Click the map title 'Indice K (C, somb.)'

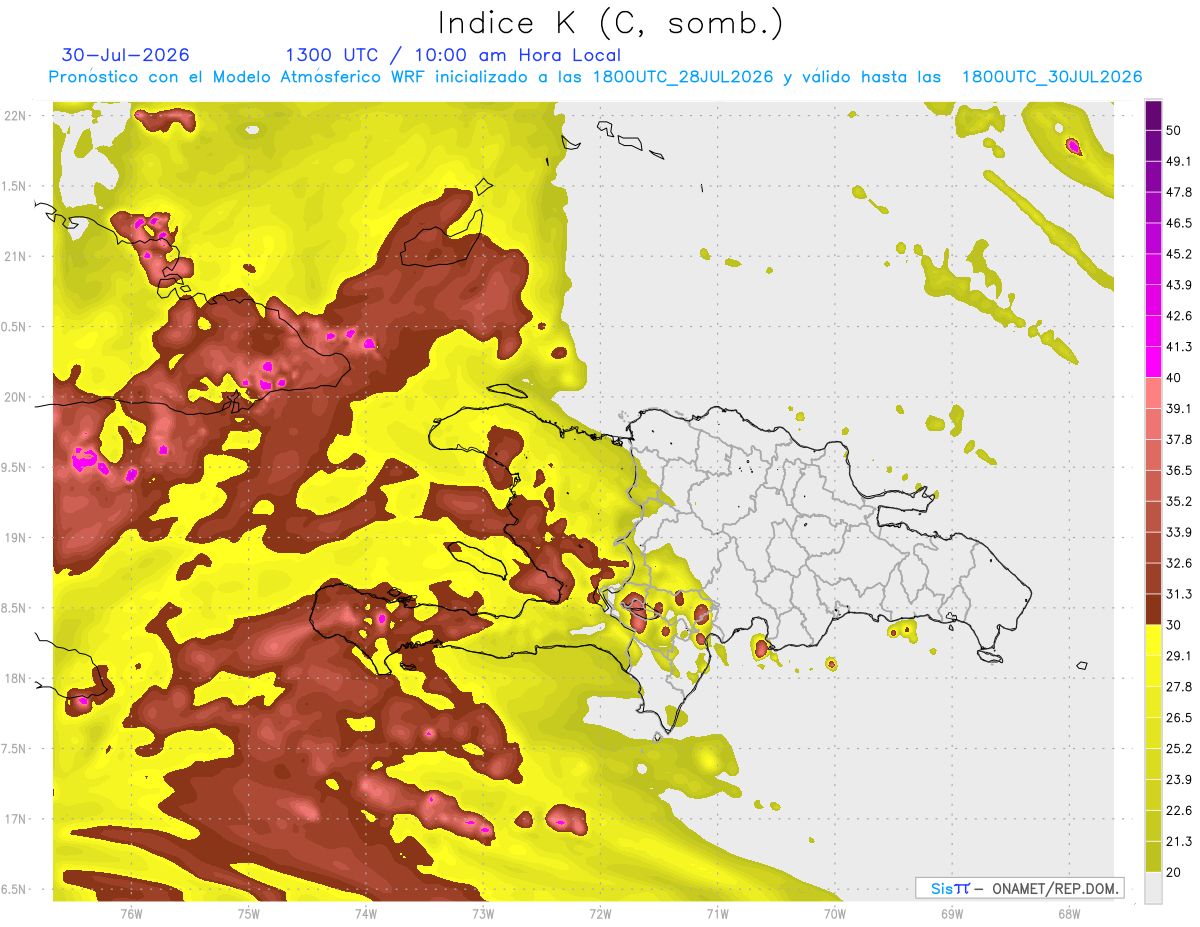pos(611,23)
